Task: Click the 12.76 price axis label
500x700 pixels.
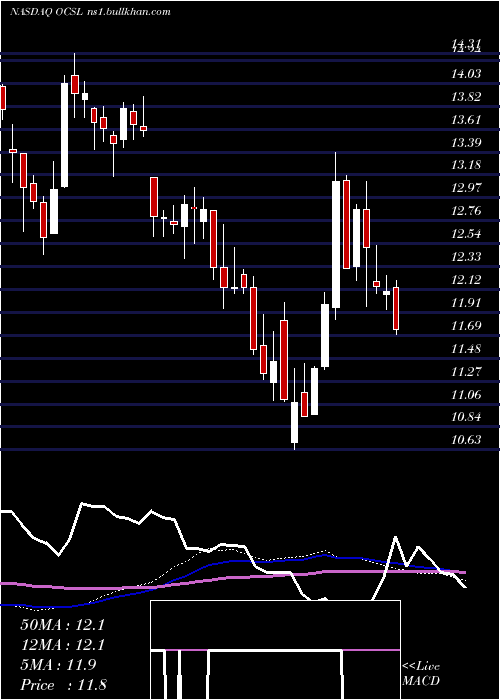Action: coord(466,211)
